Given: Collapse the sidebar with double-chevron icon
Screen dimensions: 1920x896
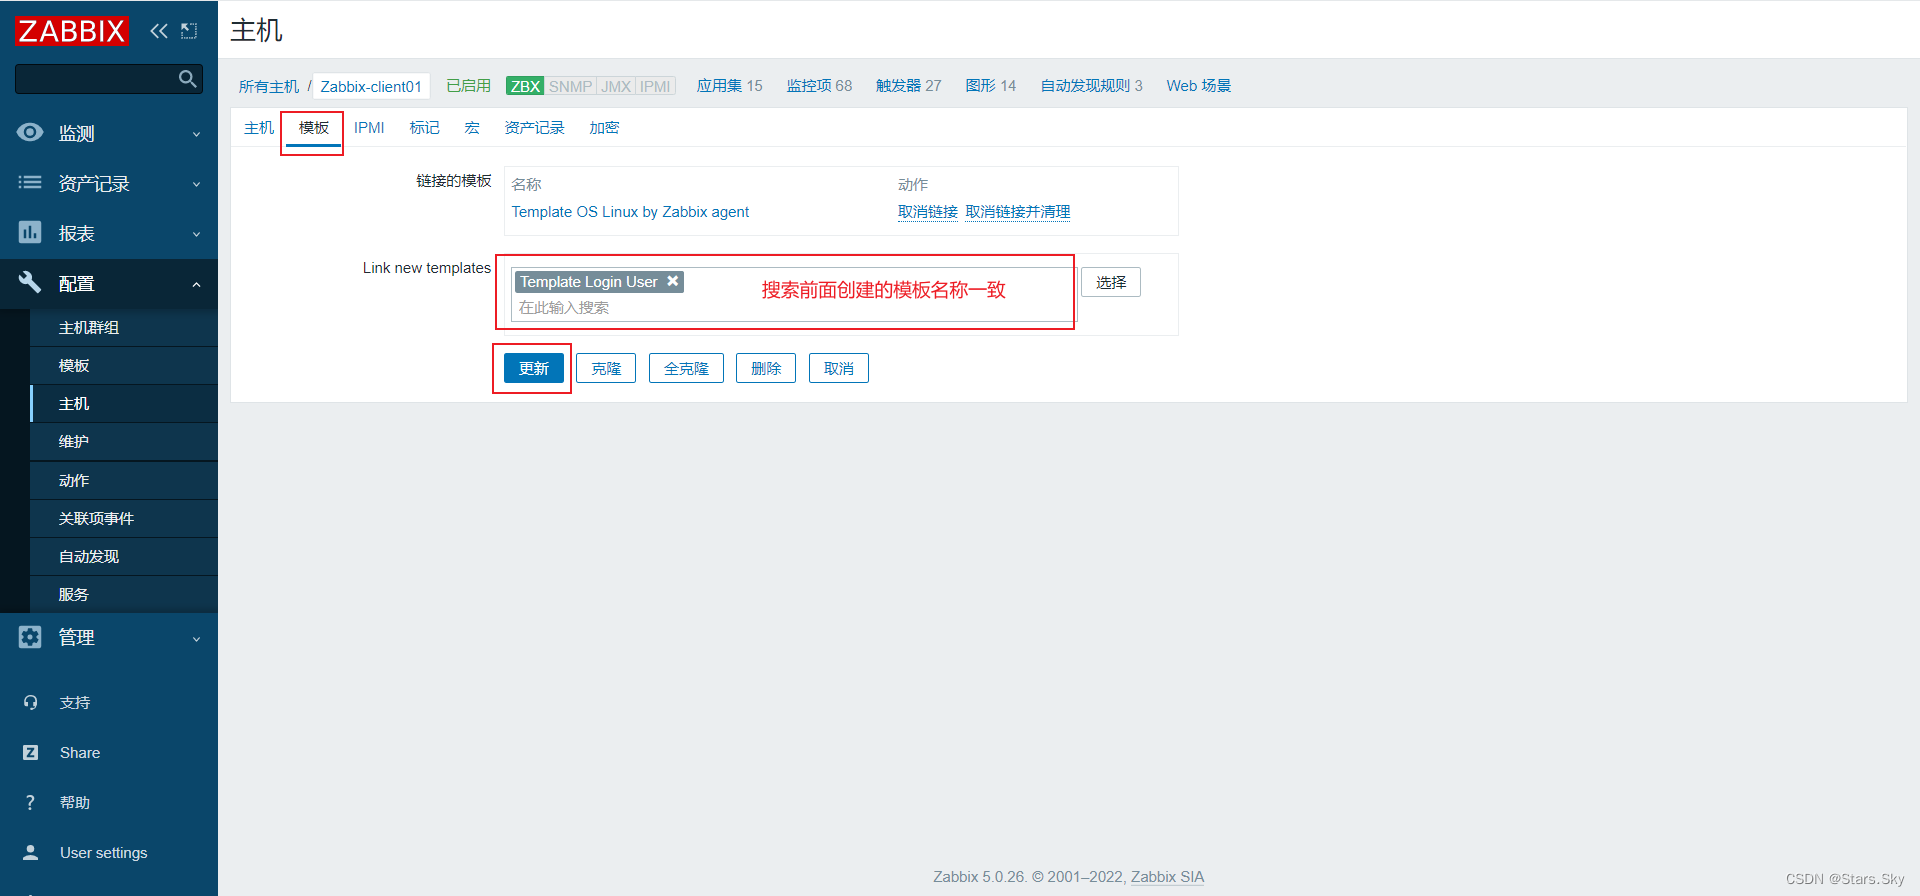Looking at the screenshot, I should click(158, 31).
